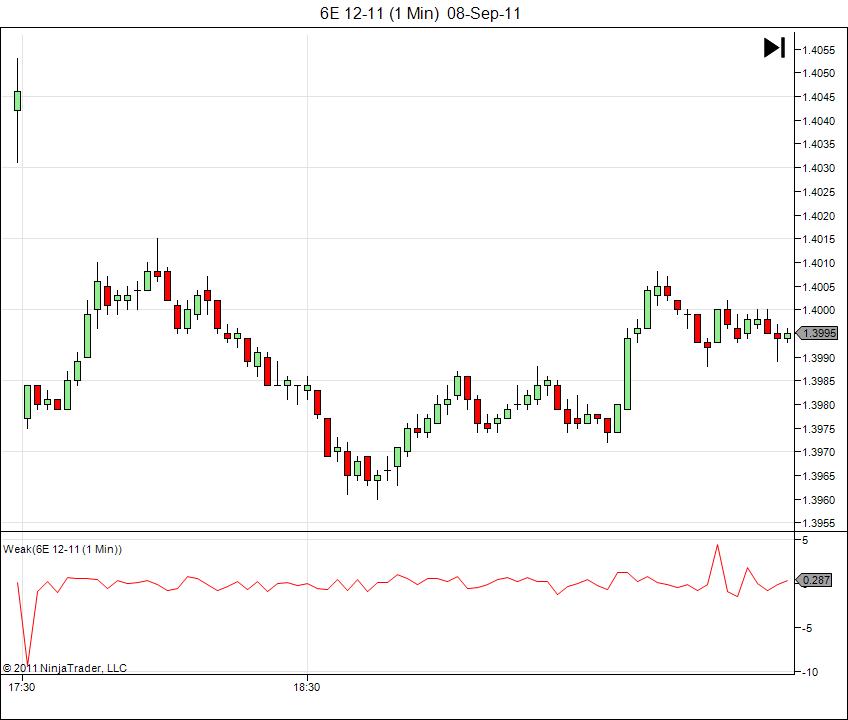Click the 1.3980 price axis label
Viewport: 848px width, 720px height.
coord(818,405)
